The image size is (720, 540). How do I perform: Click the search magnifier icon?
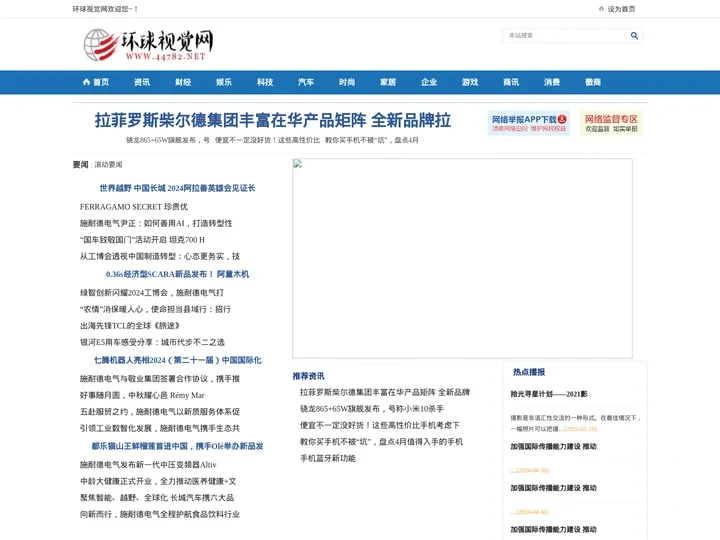[634, 35]
